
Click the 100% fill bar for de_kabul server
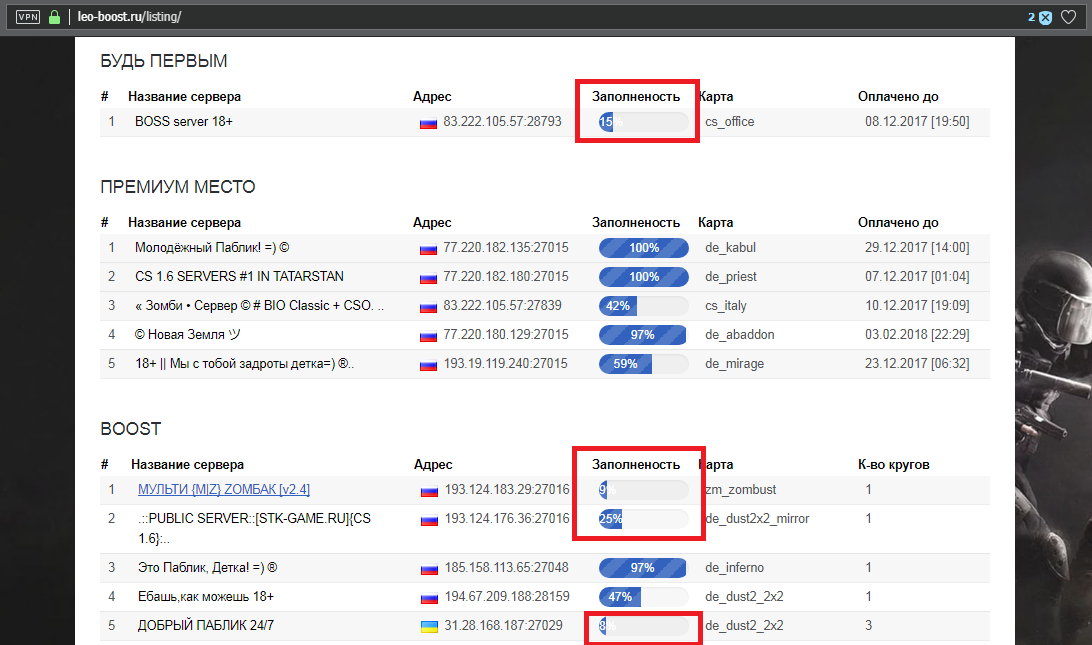(x=644, y=248)
